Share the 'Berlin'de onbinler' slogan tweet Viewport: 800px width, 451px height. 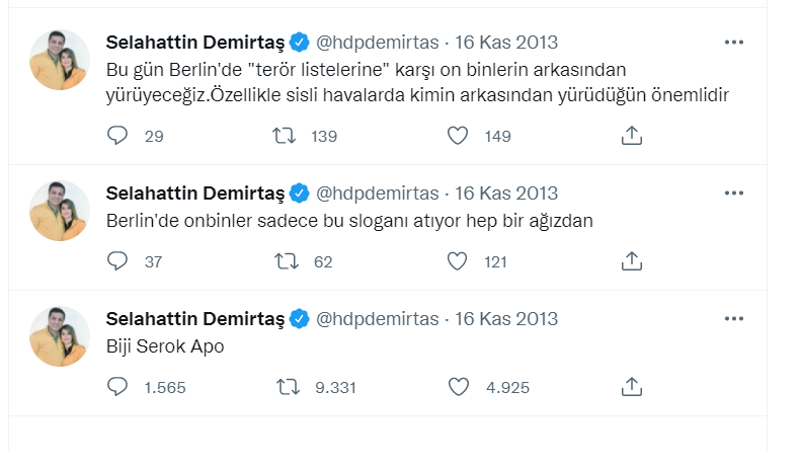point(631,262)
